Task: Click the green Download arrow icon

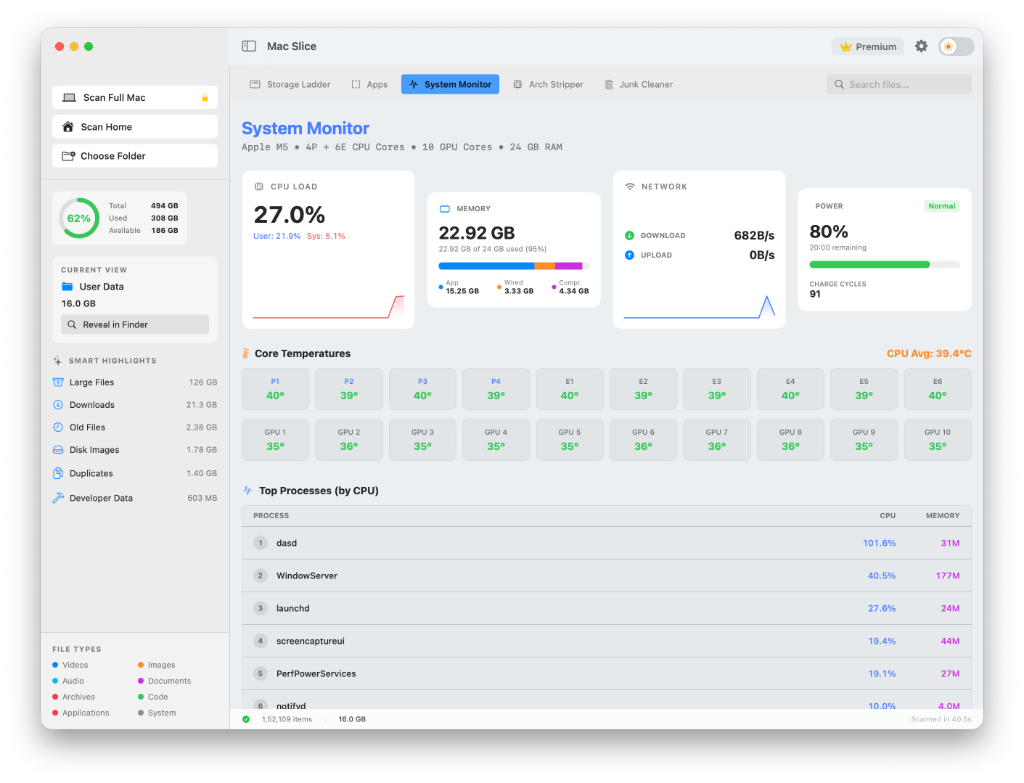Action: (x=630, y=236)
